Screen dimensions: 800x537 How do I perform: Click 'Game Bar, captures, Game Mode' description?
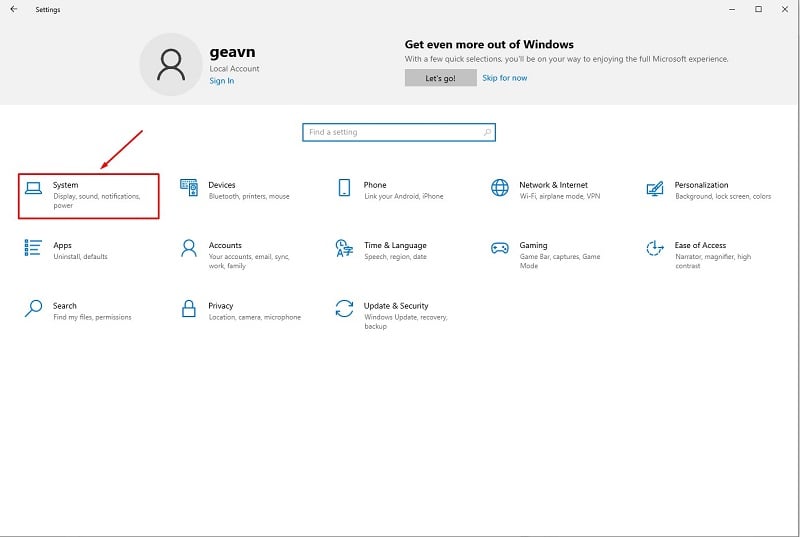pos(560,261)
